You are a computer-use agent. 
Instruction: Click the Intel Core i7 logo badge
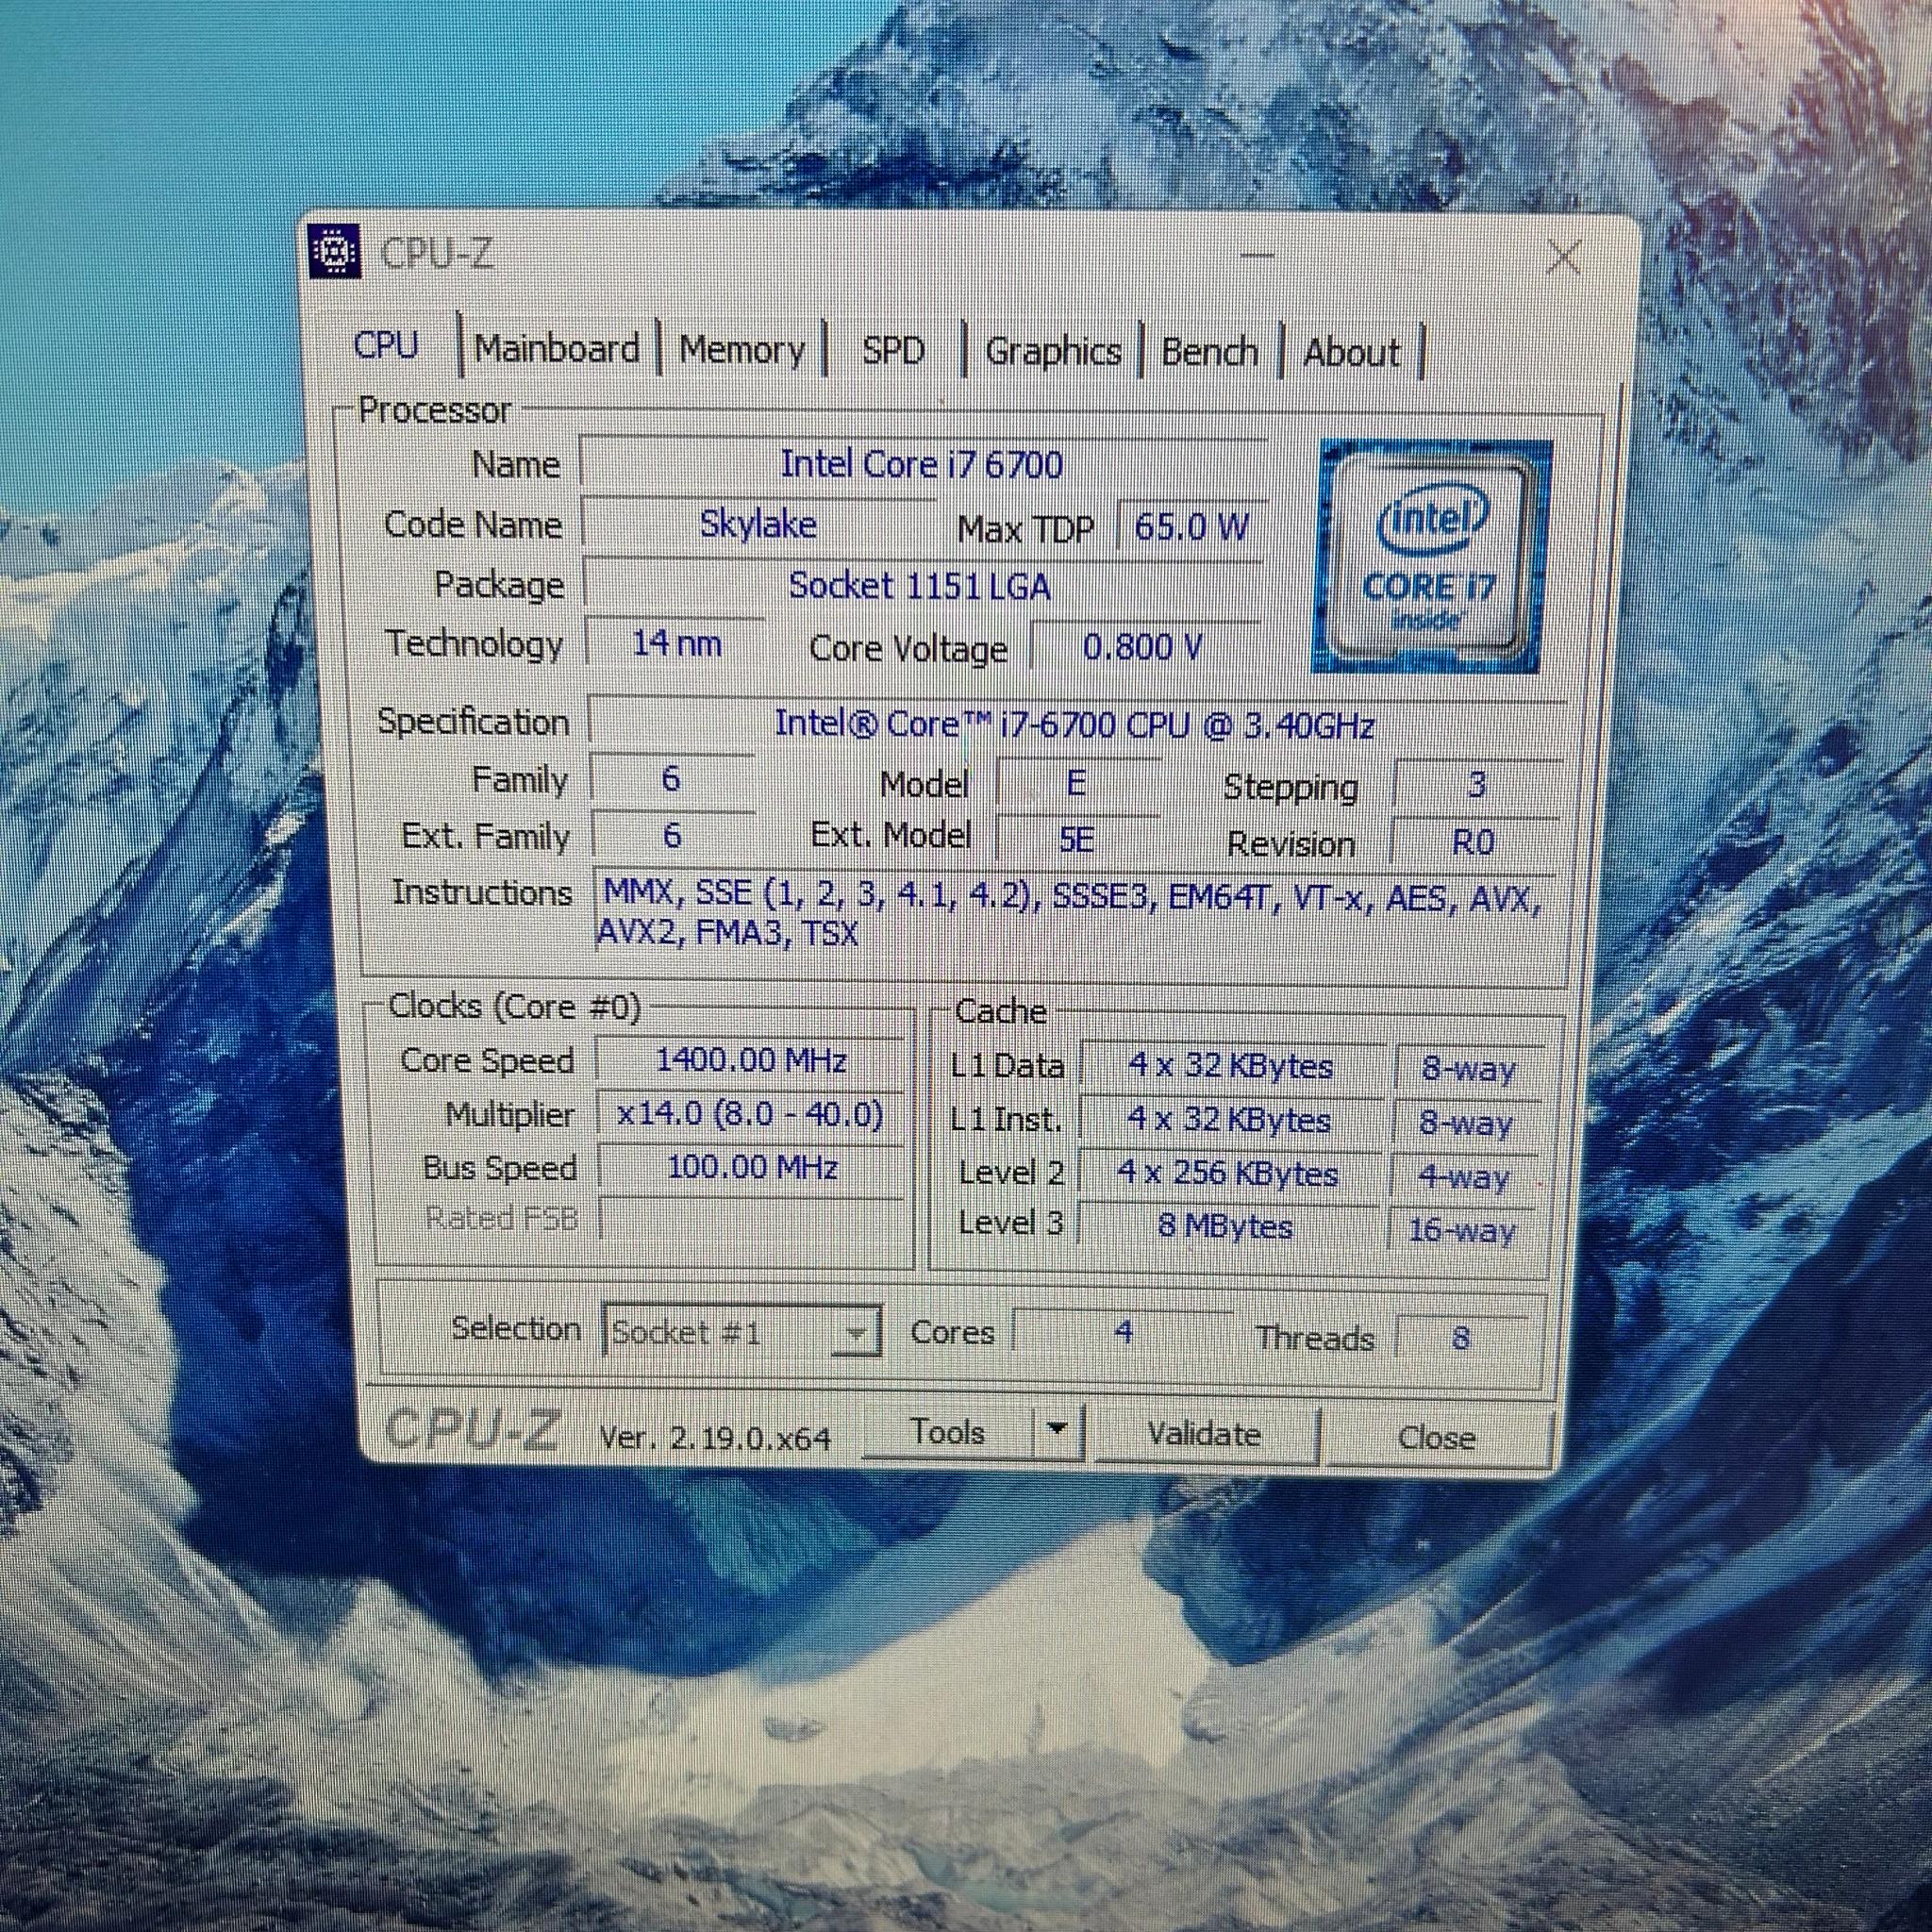[x=1432, y=556]
